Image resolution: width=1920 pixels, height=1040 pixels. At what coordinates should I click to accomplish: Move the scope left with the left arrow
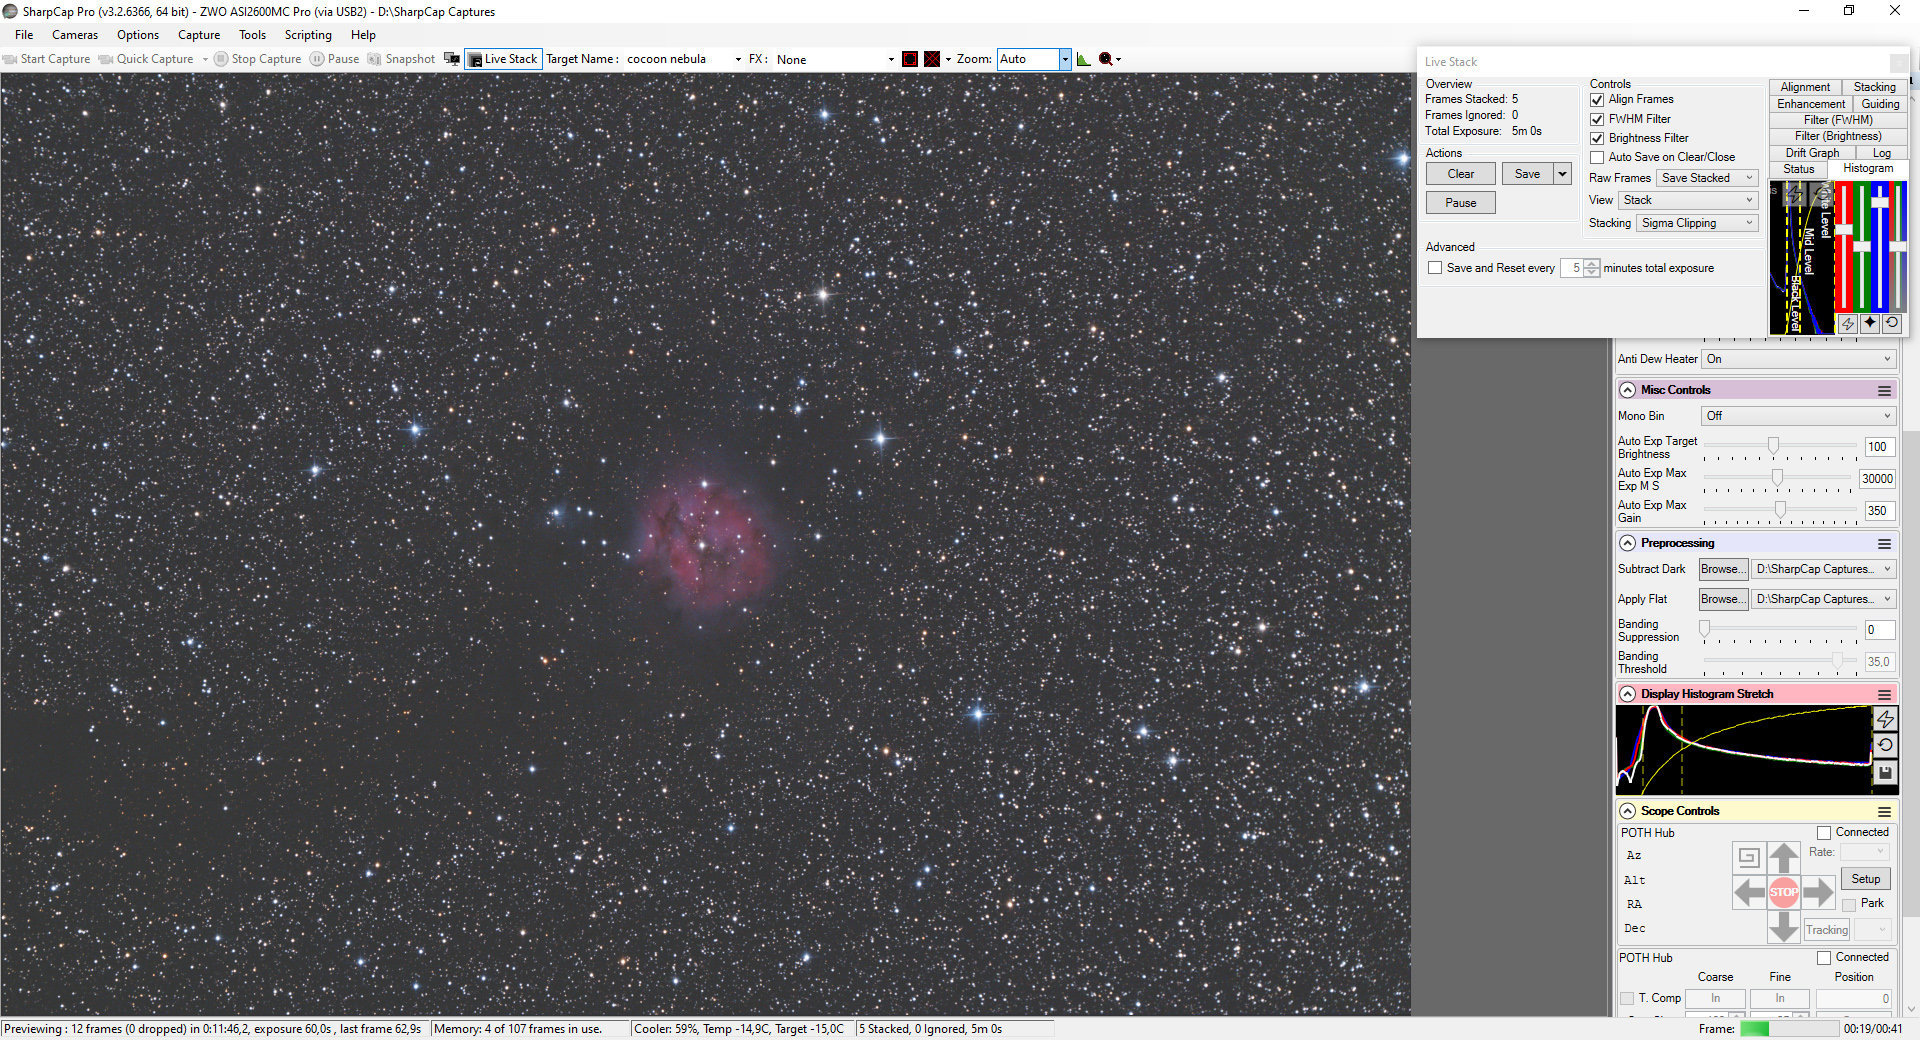(x=1749, y=892)
